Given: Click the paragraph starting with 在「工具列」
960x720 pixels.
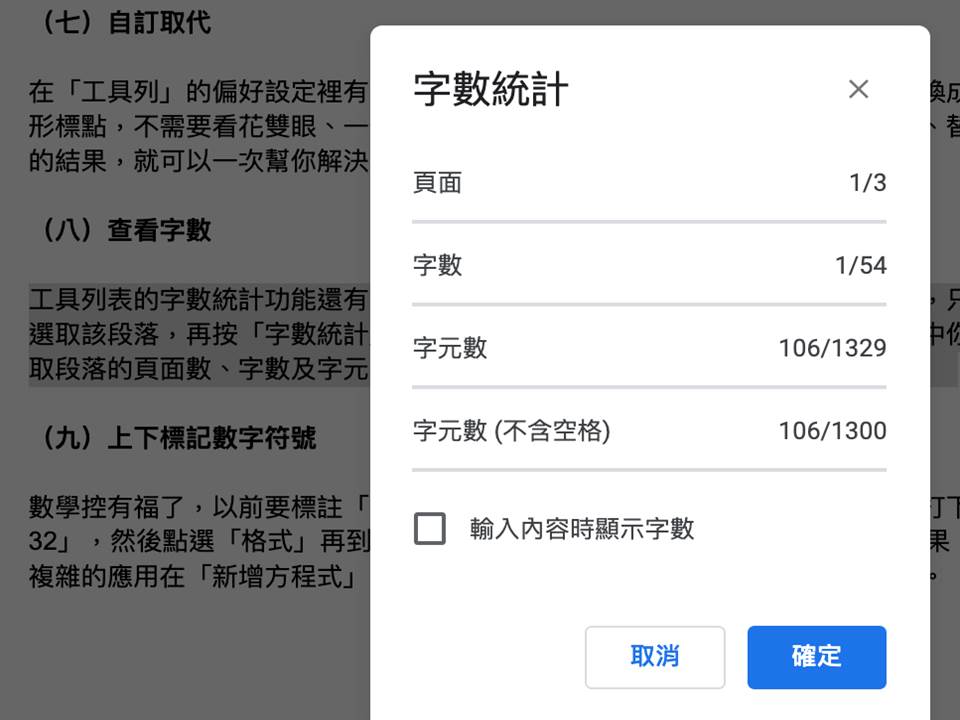Looking at the screenshot, I should [198, 126].
